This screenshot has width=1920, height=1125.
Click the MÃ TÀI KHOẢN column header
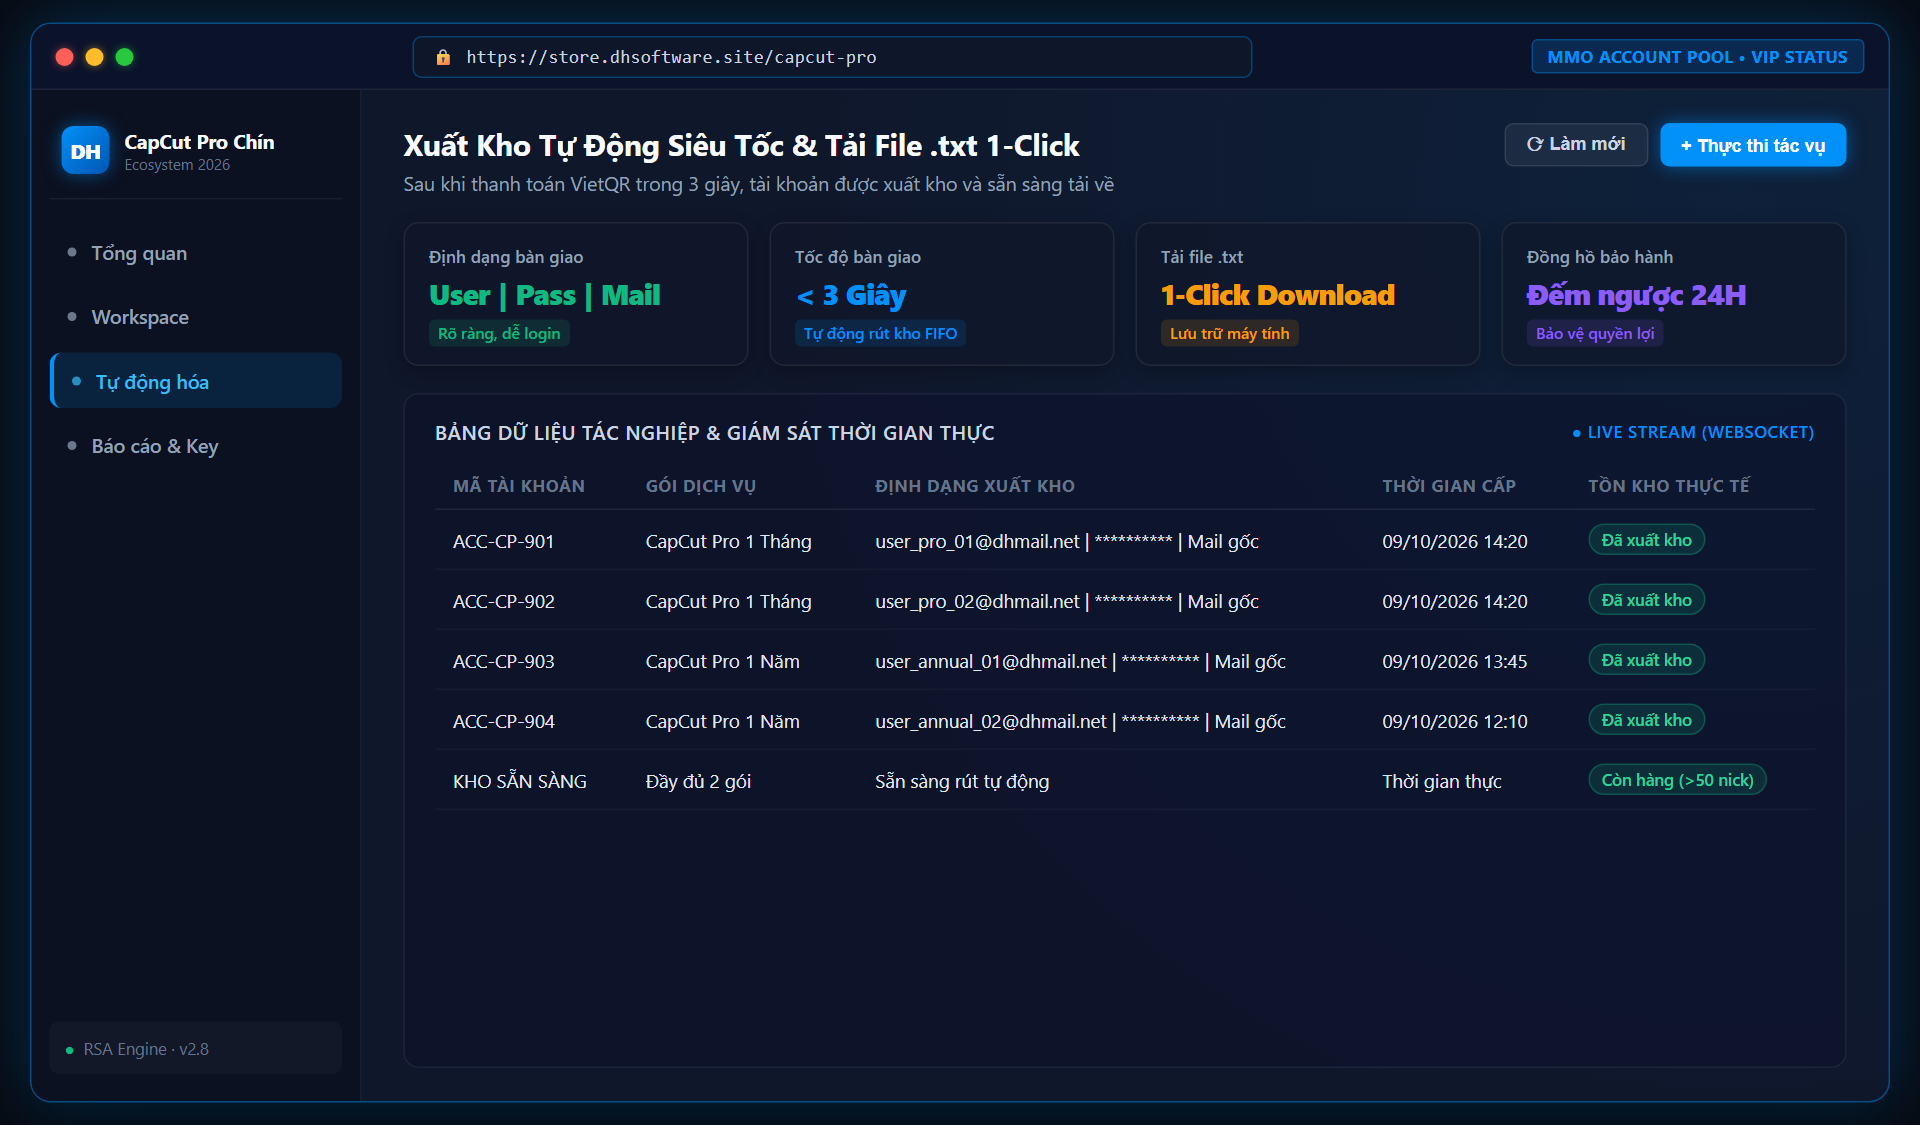coord(518,486)
